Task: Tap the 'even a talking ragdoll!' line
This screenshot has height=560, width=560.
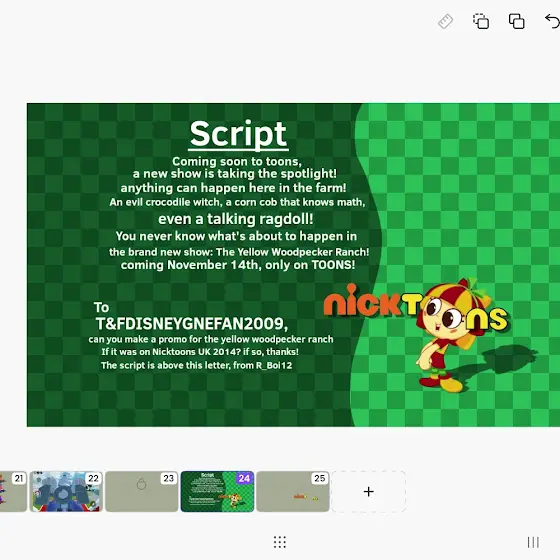Action: click(x=236, y=219)
